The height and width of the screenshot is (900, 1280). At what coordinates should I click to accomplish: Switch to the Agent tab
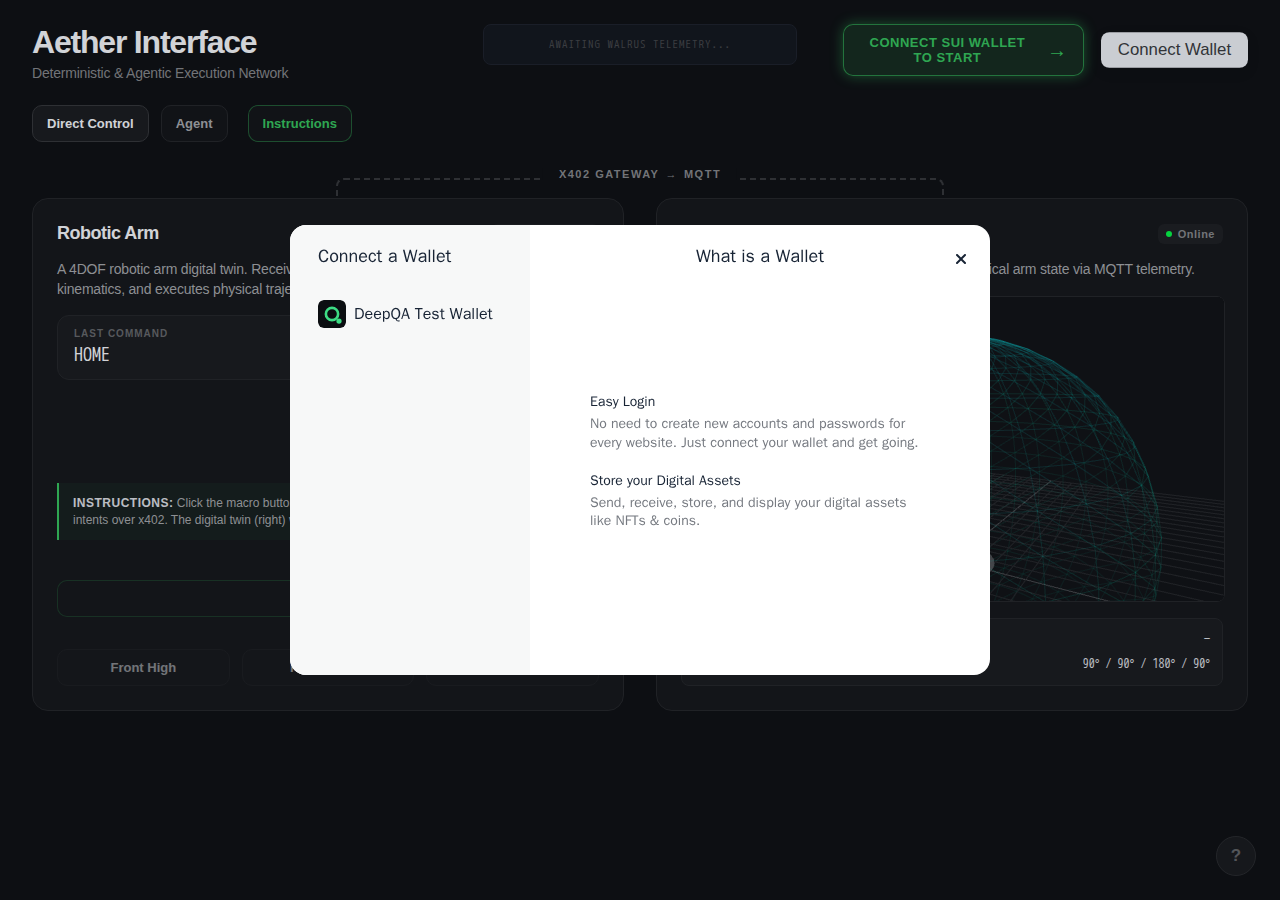click(x=194, y=124)
